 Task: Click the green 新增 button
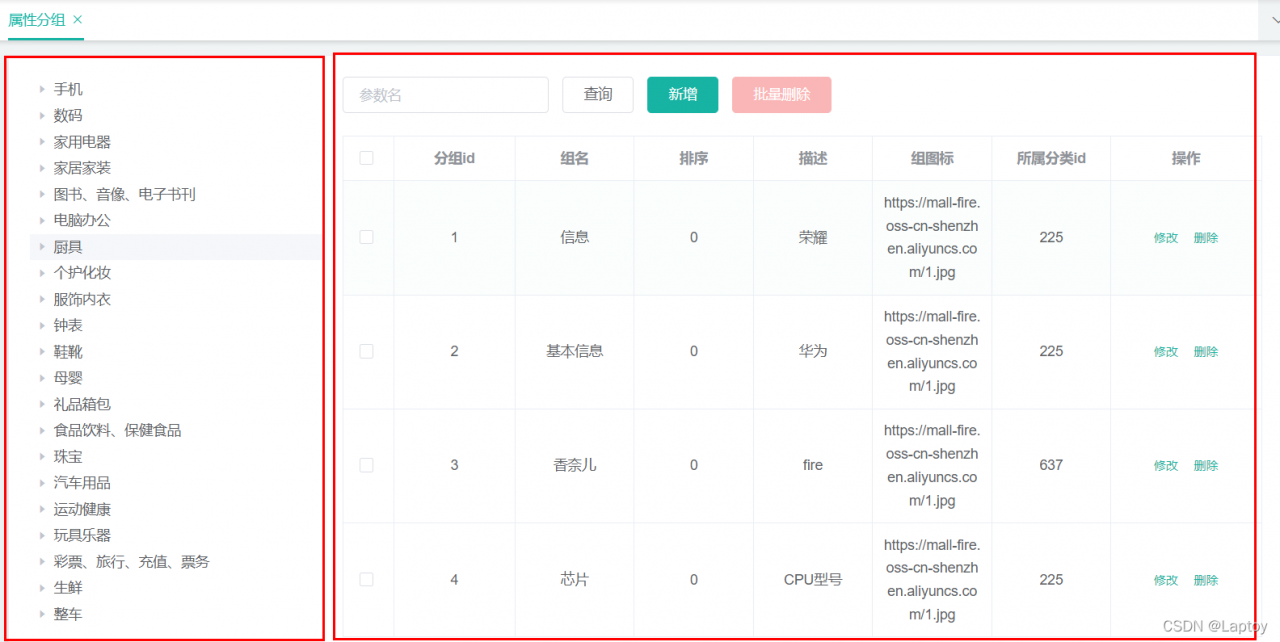coord(683,95)
